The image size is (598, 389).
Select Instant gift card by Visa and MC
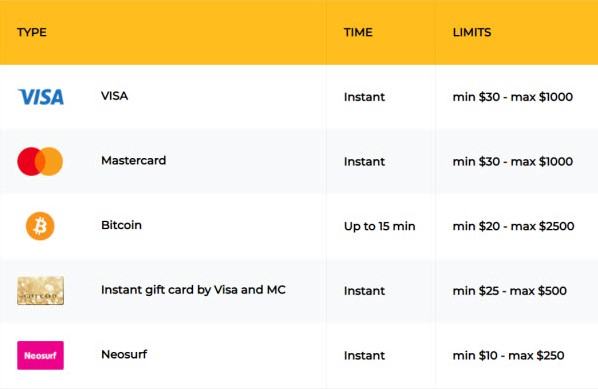(193, 290)
